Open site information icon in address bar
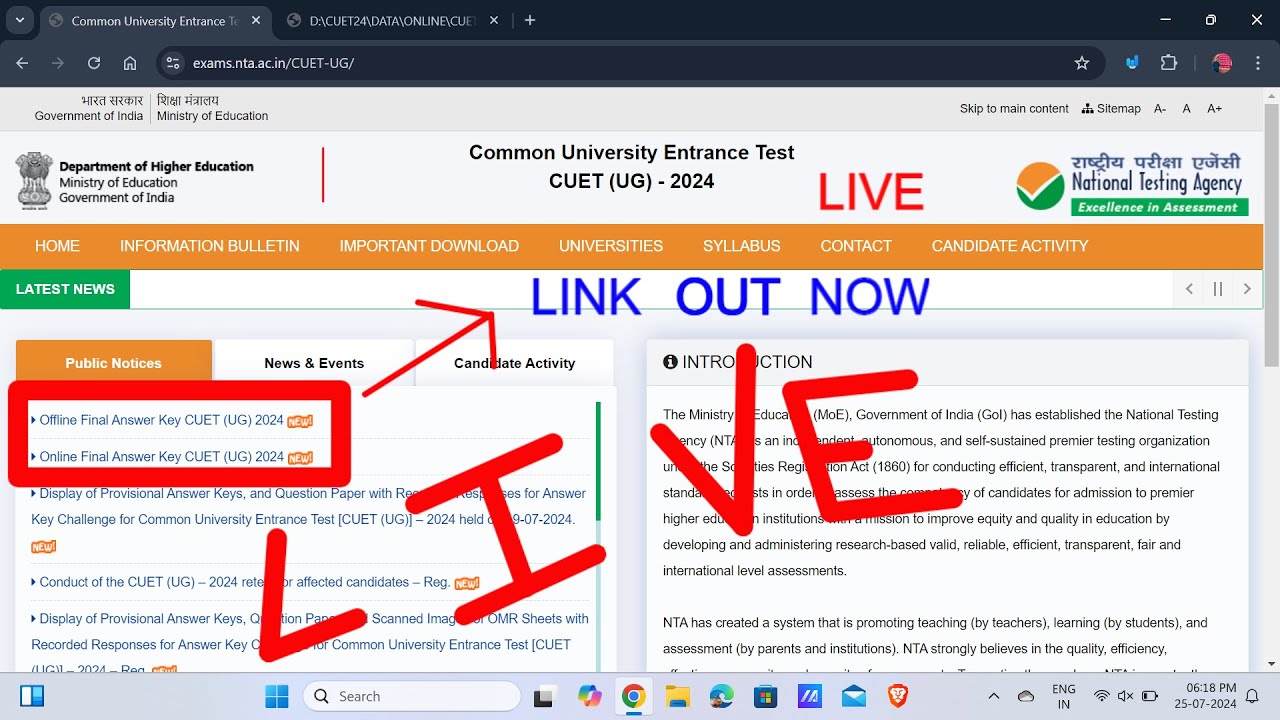 pos(173,63)
